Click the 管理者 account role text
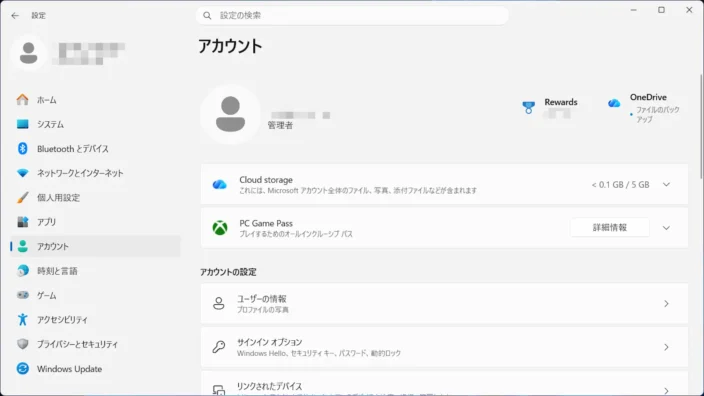This screenshot has width=704, height=396. [x=280, y=125]
